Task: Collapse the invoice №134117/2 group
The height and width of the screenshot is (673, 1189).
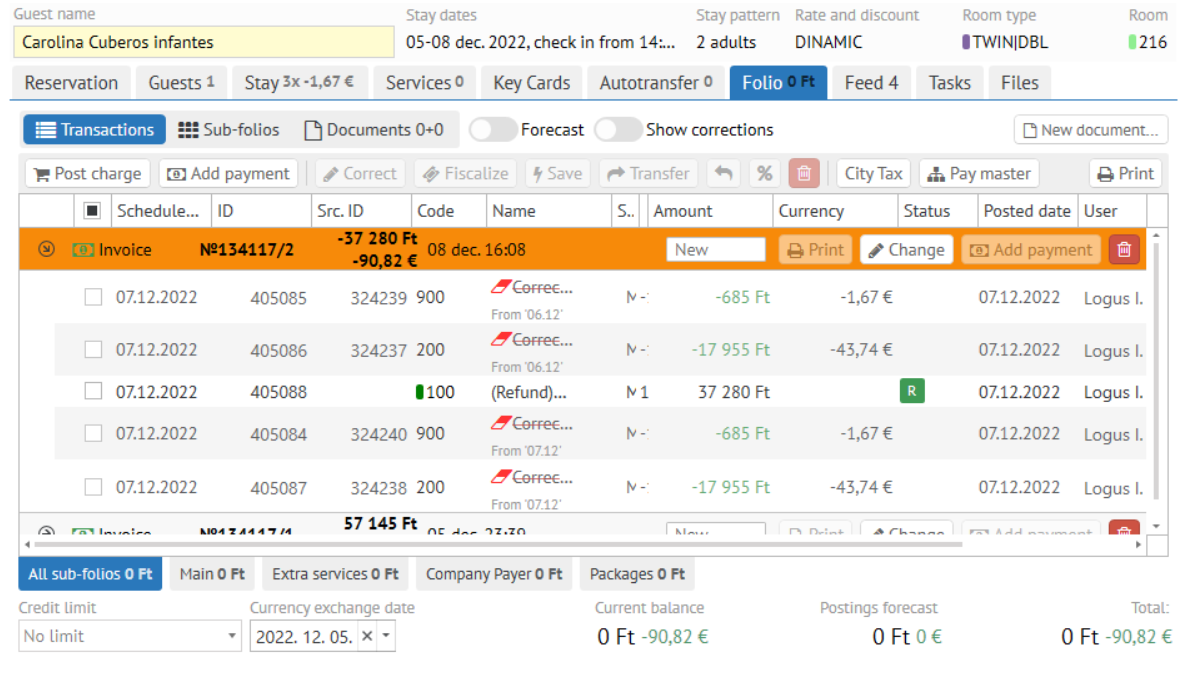Action: point(46,250)
